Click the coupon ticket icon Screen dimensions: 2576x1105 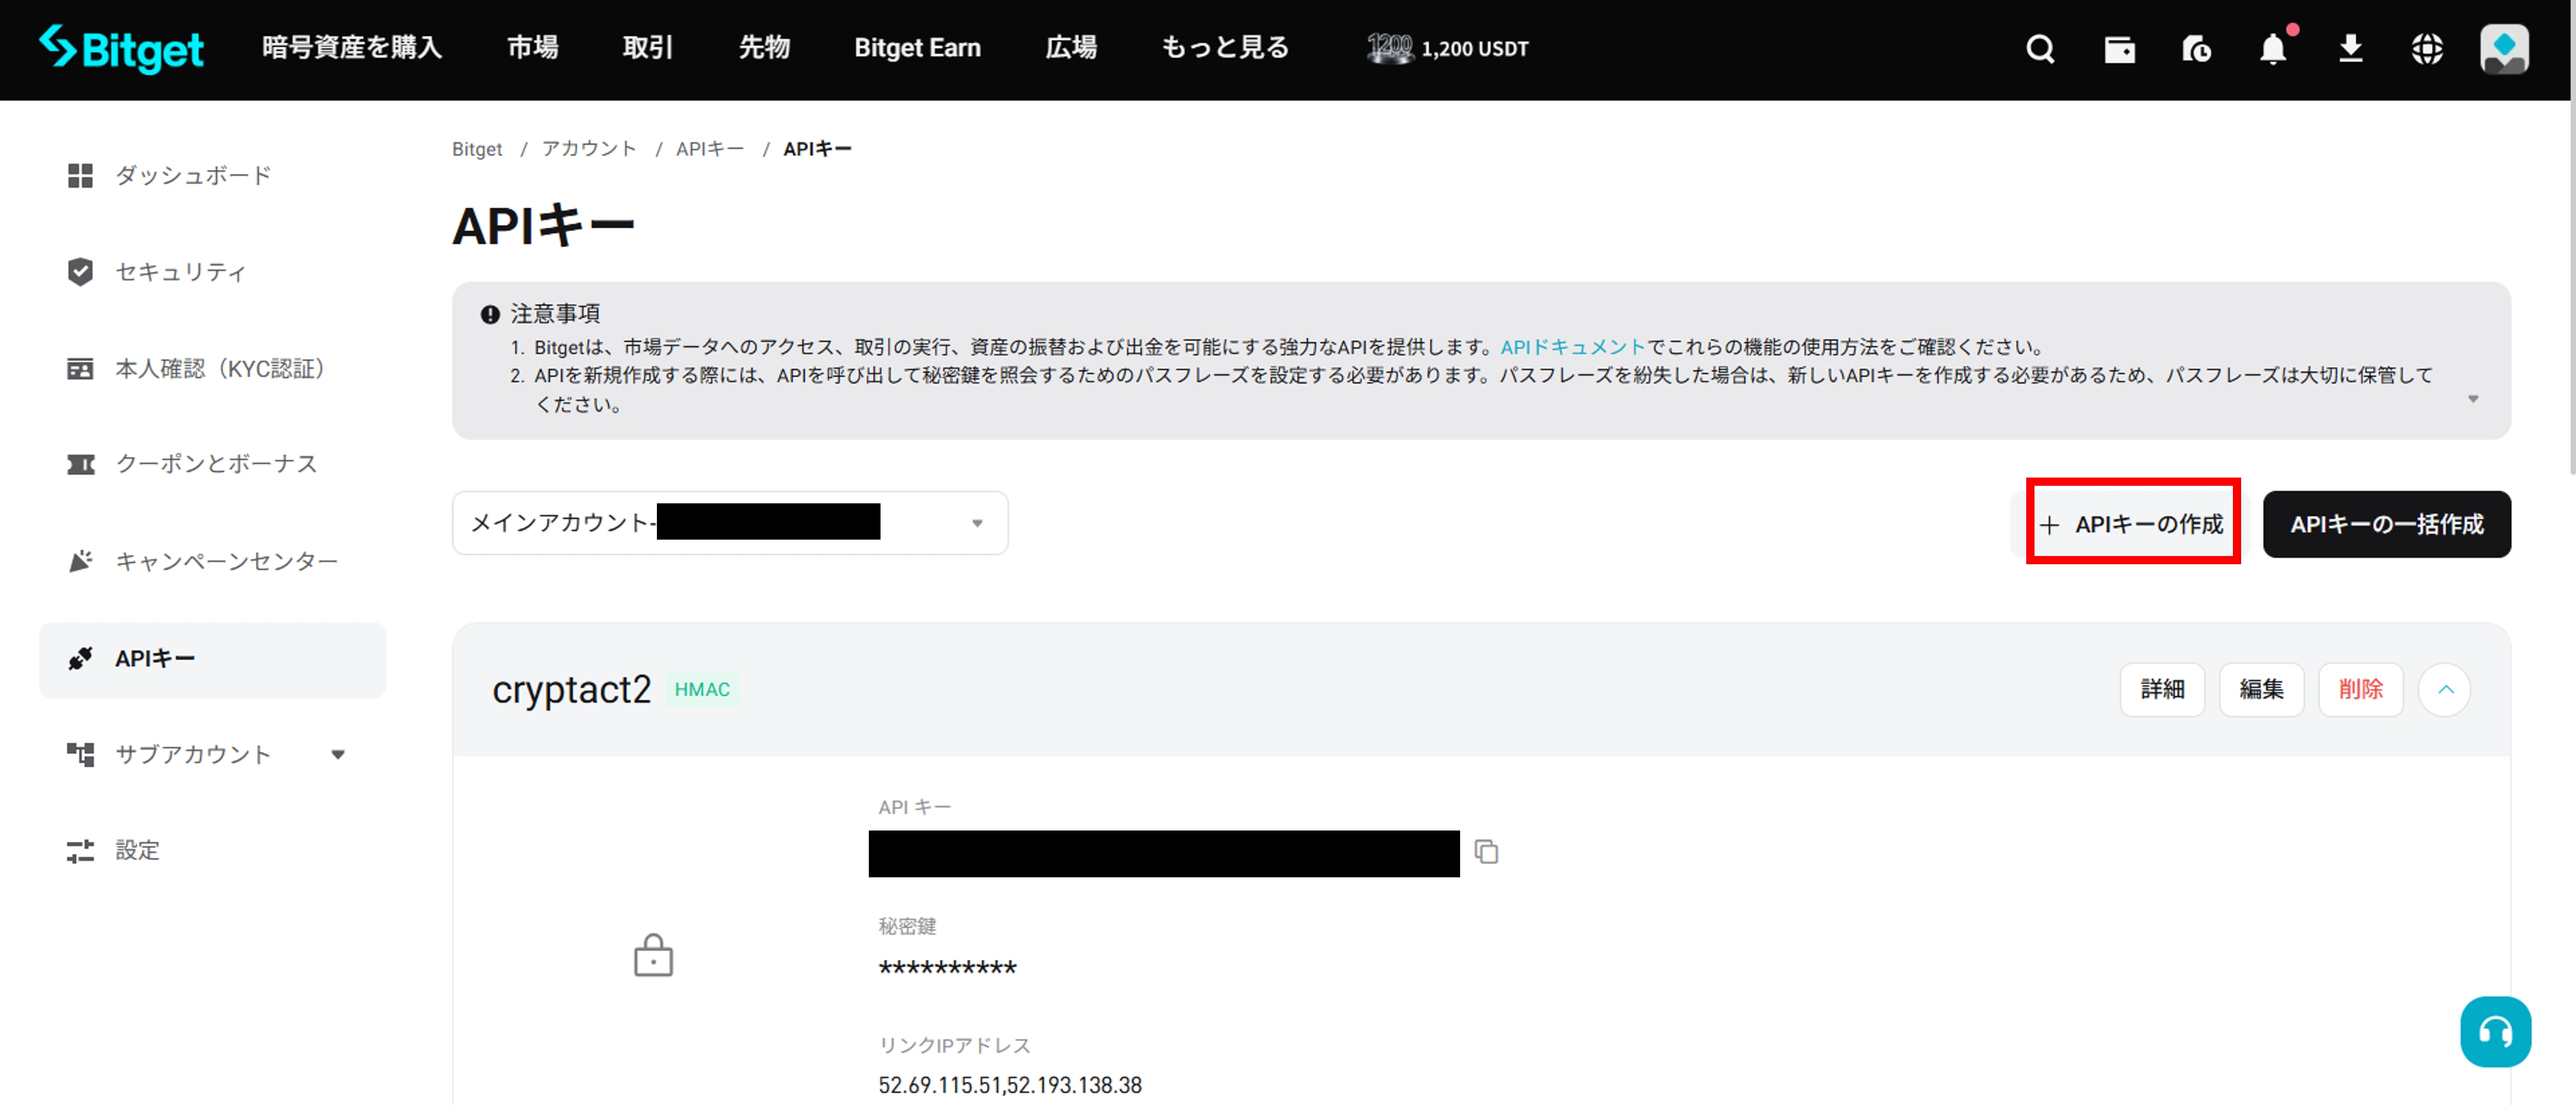click(80, 464)
